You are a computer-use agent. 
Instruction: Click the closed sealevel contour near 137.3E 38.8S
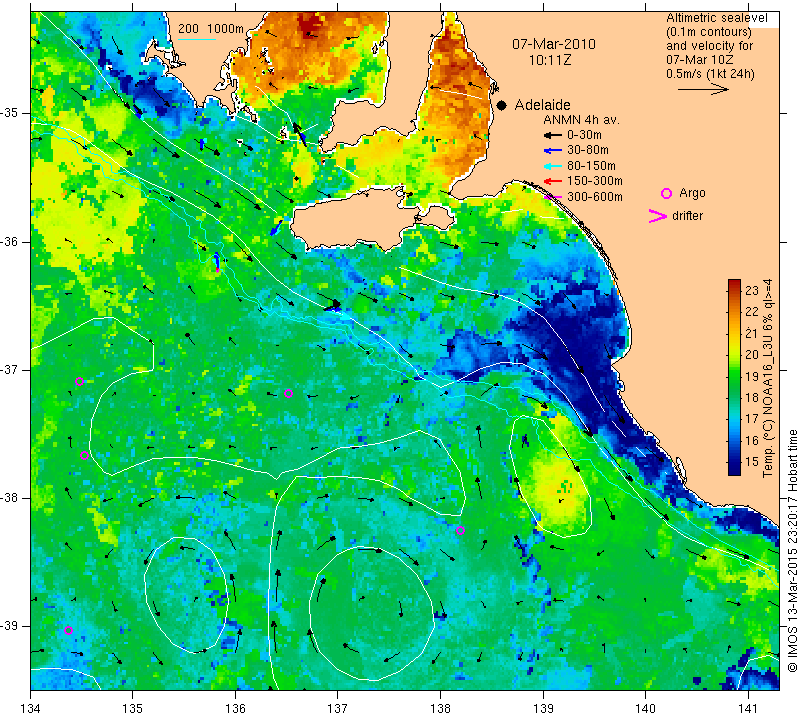[372, 614]
